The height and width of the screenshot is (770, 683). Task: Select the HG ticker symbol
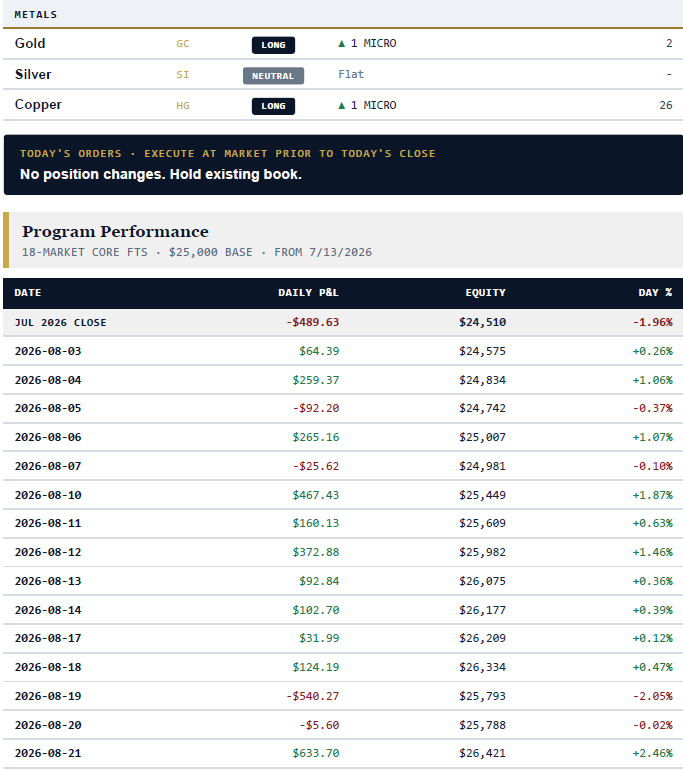(x=183, y=106)
